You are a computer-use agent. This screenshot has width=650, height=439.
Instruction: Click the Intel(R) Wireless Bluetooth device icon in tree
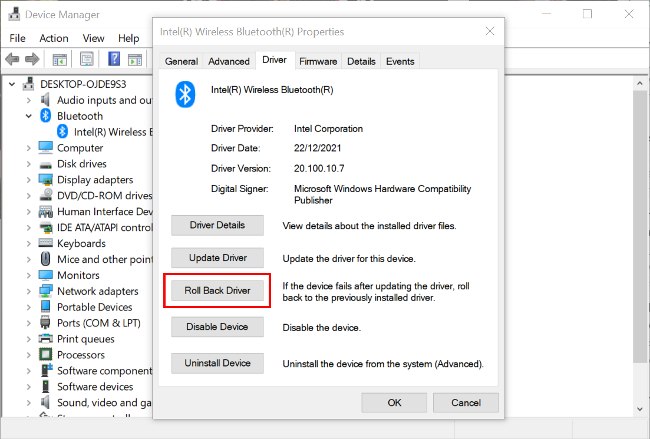point(62,132)
